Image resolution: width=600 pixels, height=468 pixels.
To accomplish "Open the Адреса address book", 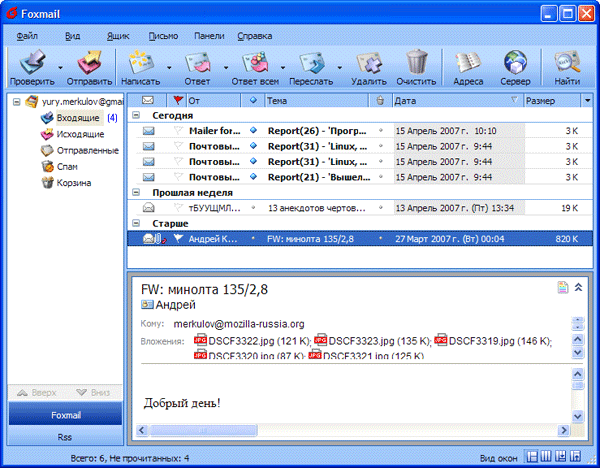I will pos(468,68).
